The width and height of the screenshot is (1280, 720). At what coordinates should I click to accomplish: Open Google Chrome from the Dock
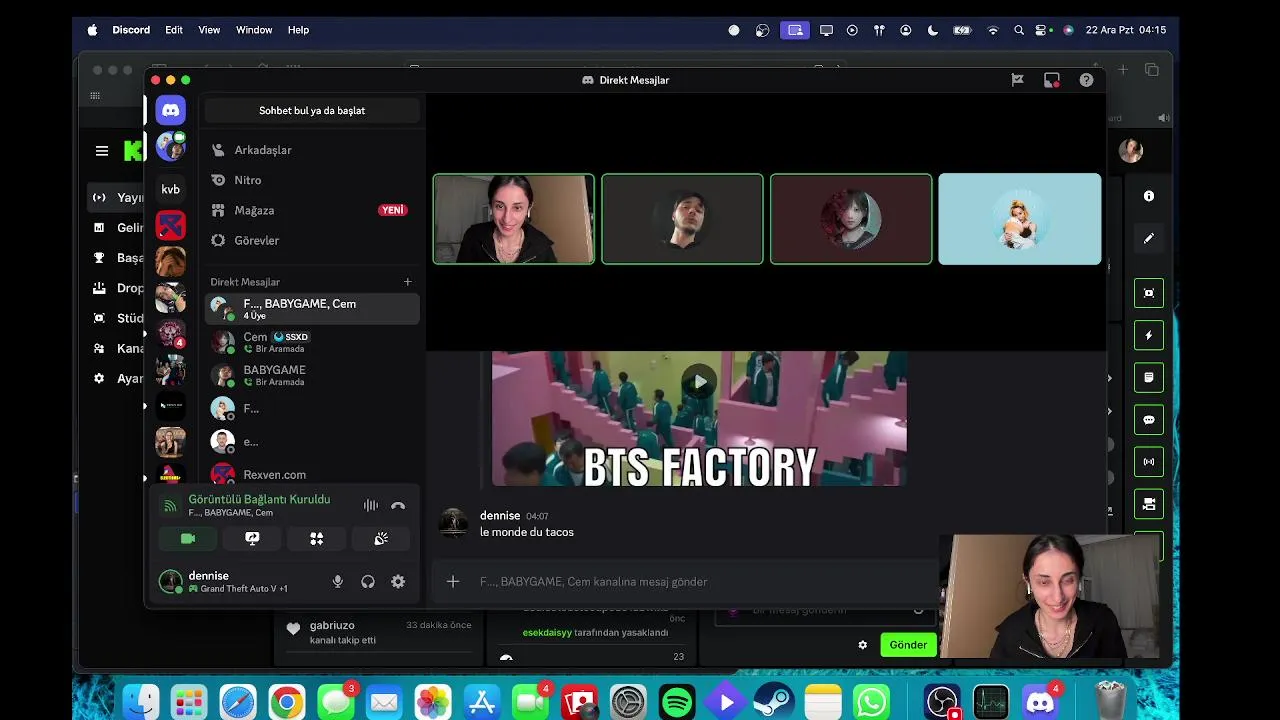286,703
